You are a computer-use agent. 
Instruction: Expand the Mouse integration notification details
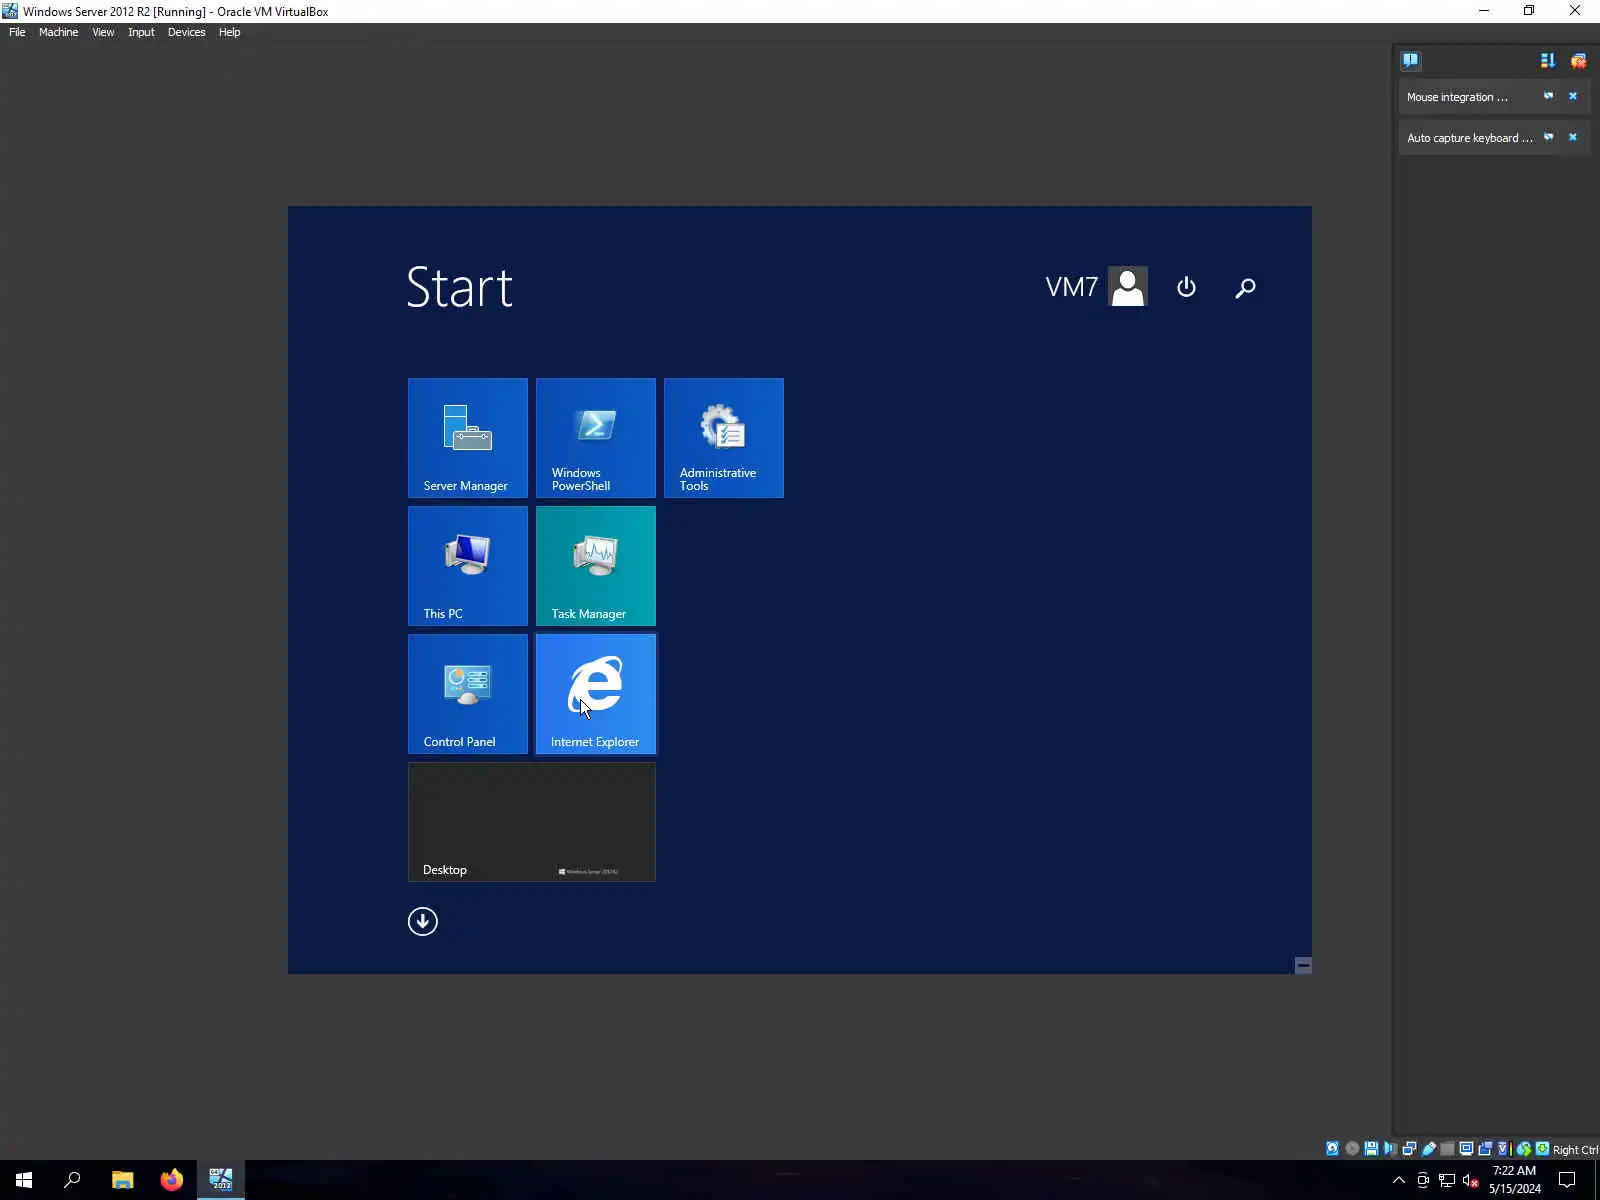click(x=1548, y=96)
